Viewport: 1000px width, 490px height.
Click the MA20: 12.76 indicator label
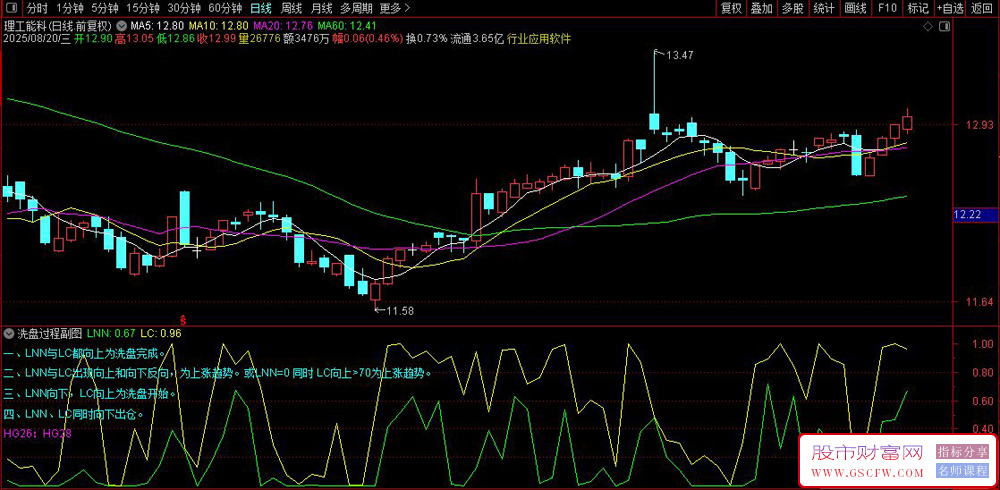(x=283, y=27)
